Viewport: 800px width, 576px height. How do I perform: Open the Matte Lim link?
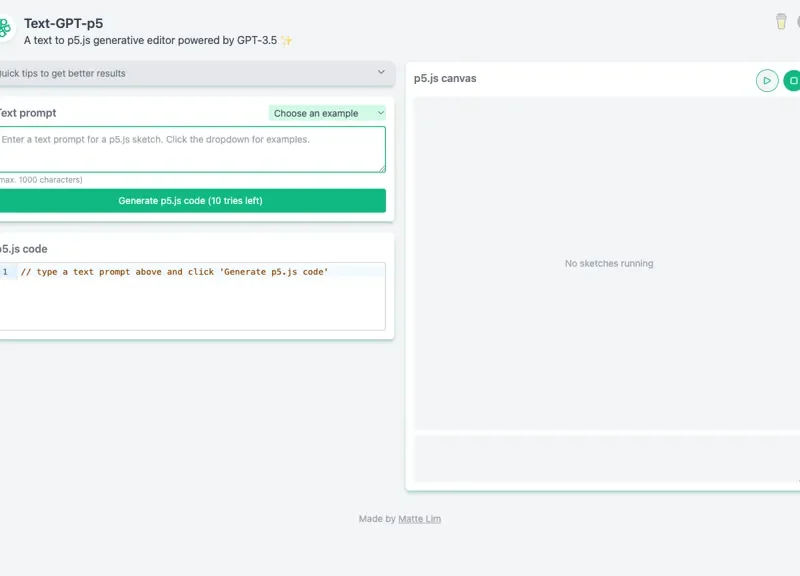coord(419,519)
